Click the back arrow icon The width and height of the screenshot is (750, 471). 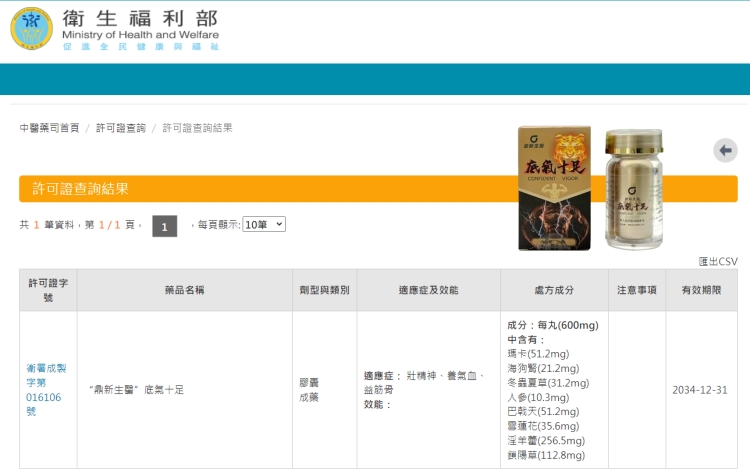point(725,150)
